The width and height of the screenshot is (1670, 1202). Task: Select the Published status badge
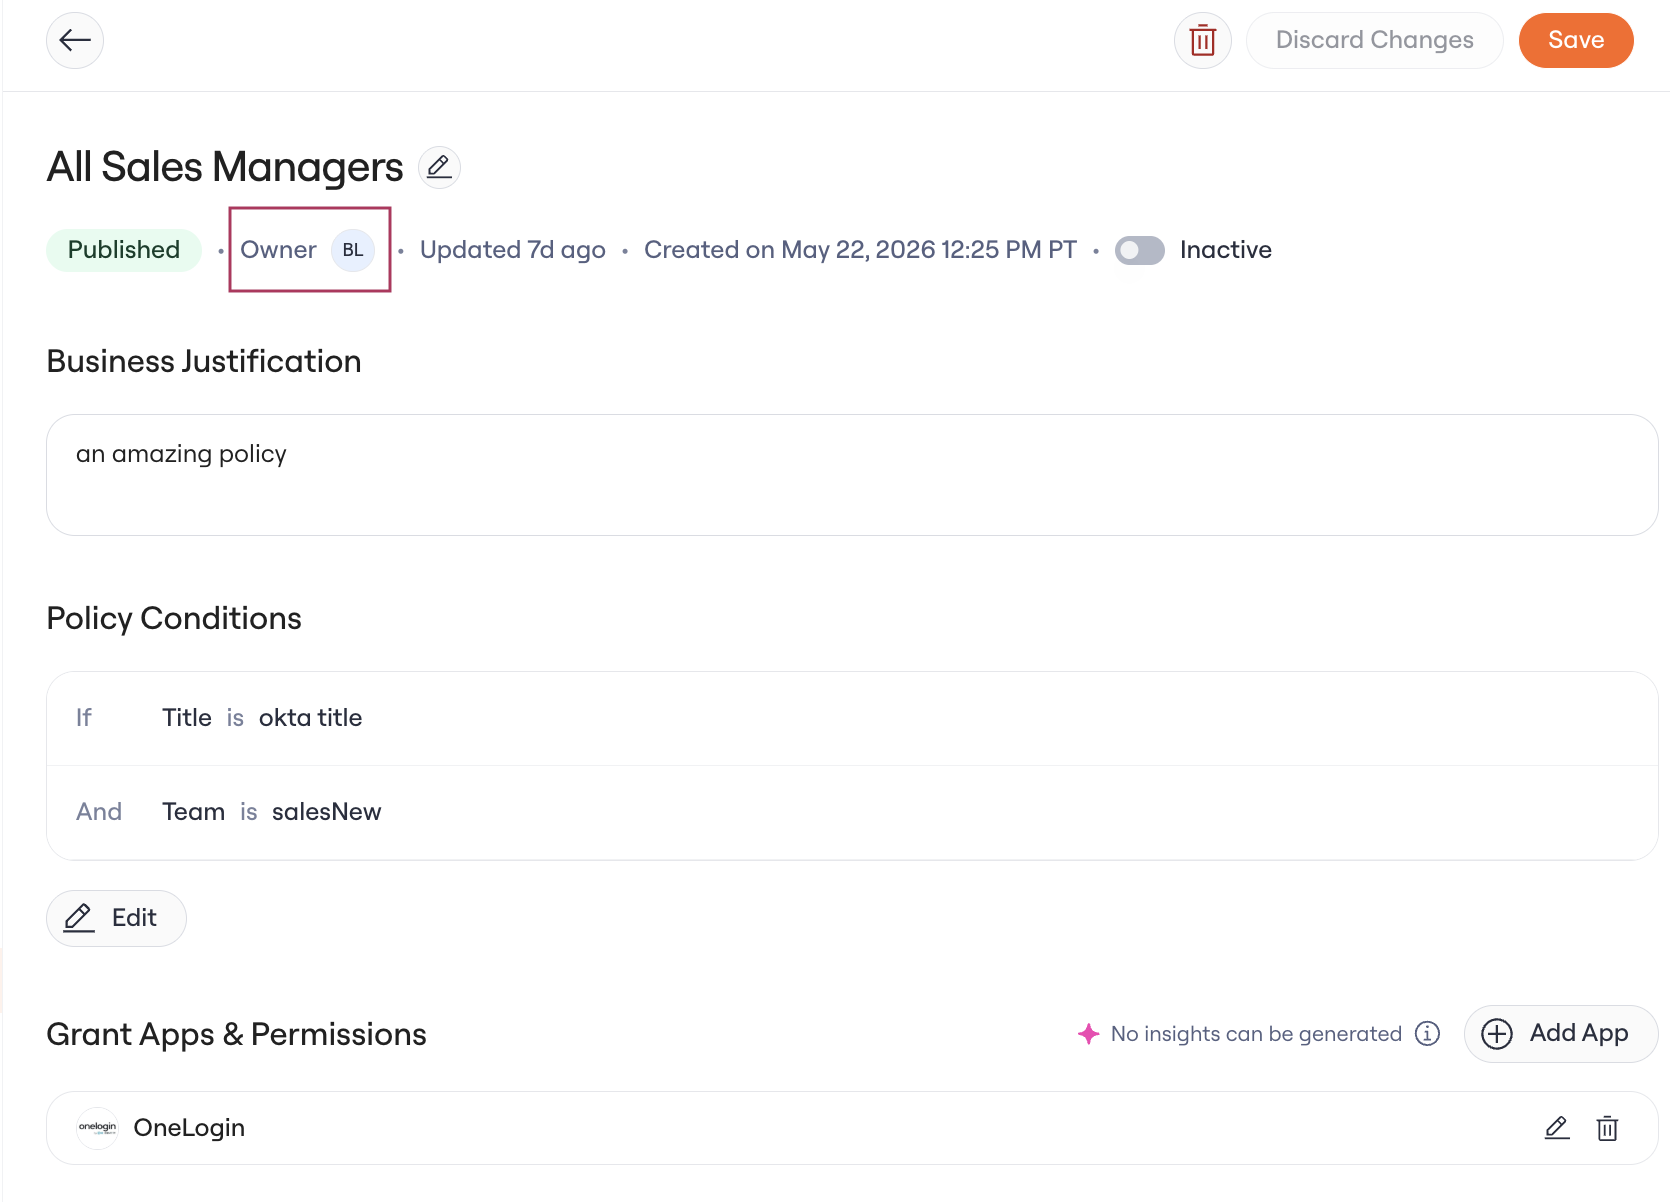pyautogui.click(x=124, y=250)
